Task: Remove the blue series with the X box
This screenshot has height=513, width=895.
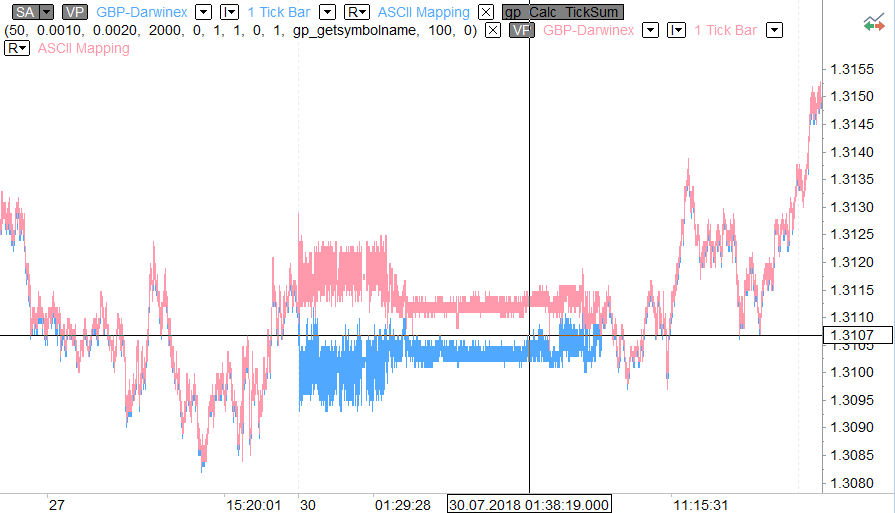Action: (x=486, y=12)
